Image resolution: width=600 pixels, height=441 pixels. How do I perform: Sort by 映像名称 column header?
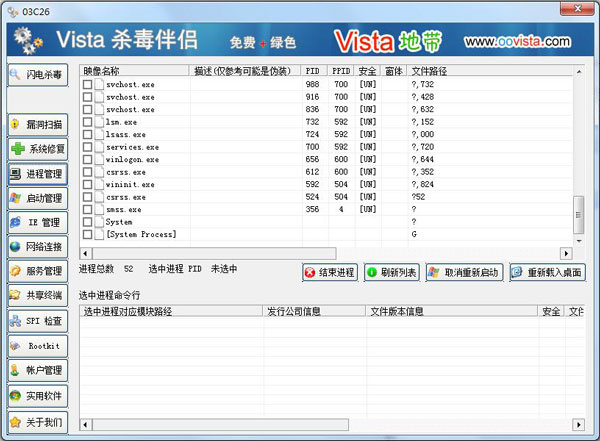(134, 71)
